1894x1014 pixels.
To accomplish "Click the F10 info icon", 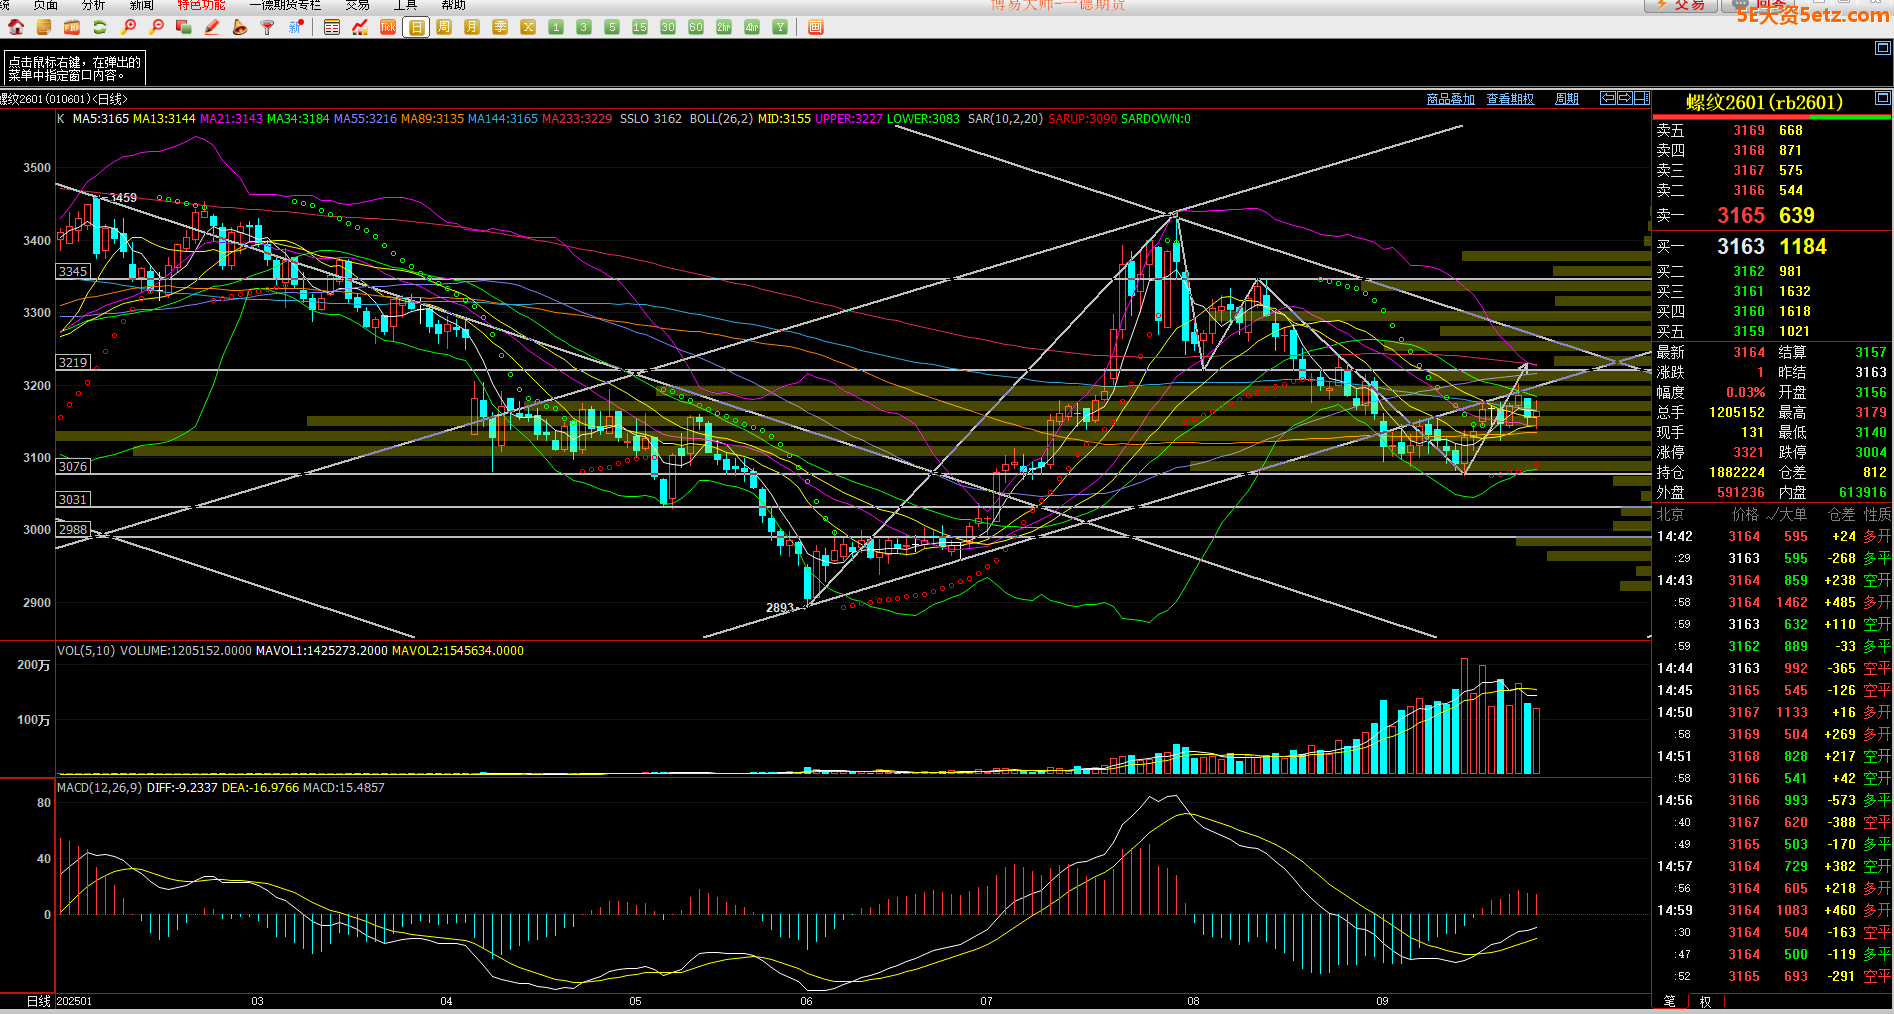I will (72, 27).
